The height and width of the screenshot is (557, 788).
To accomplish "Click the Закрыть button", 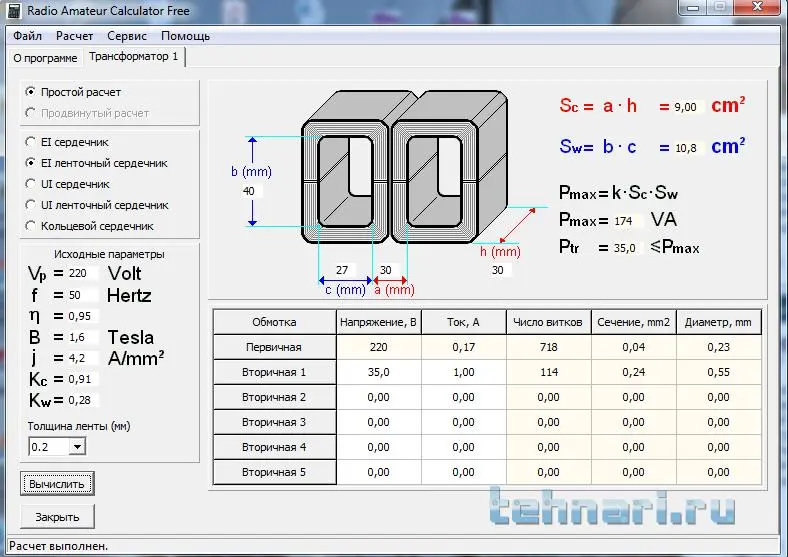I will (x=57, y=517).
